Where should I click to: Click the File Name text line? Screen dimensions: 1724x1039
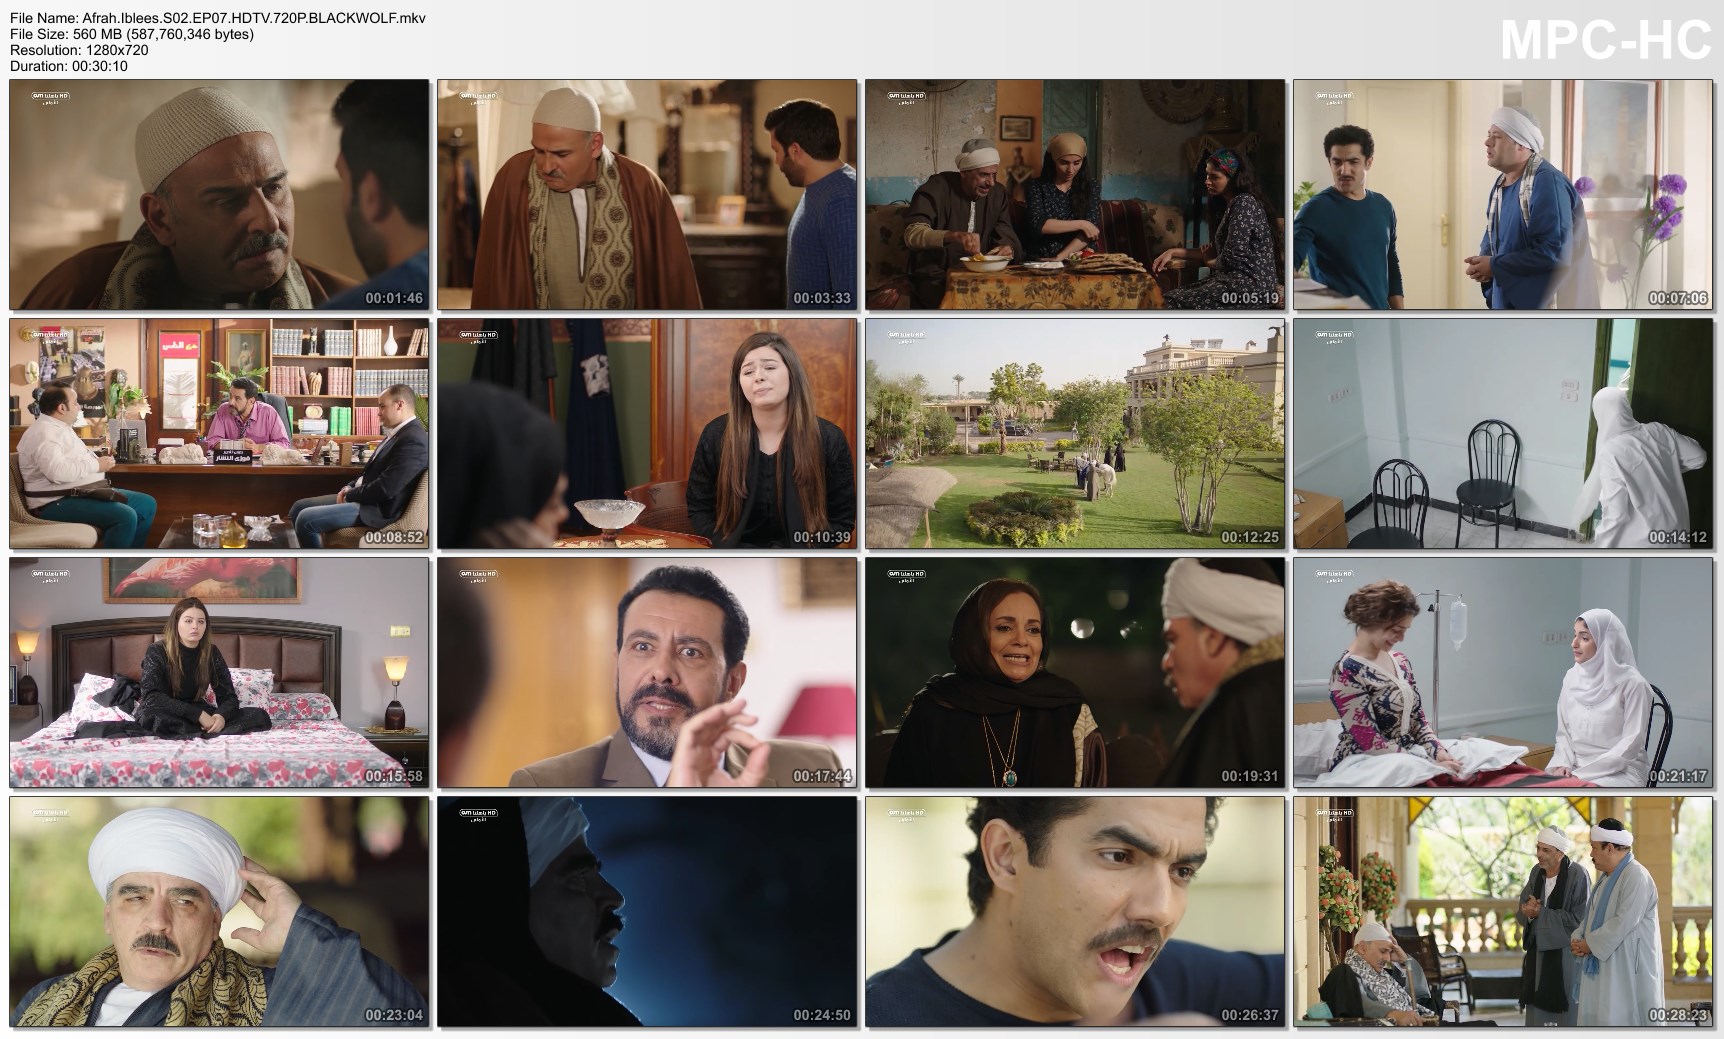click(x=218, y=18)
